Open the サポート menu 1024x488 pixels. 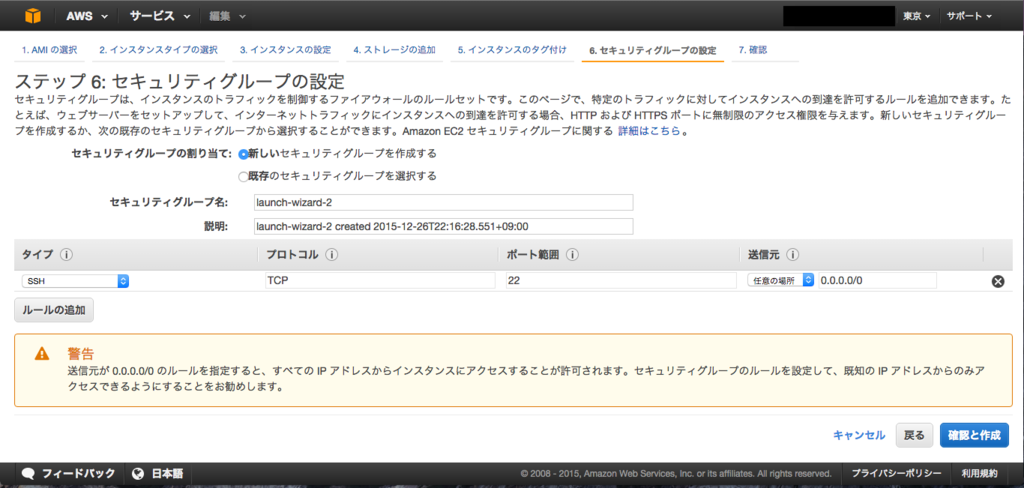tap(969, 16)
